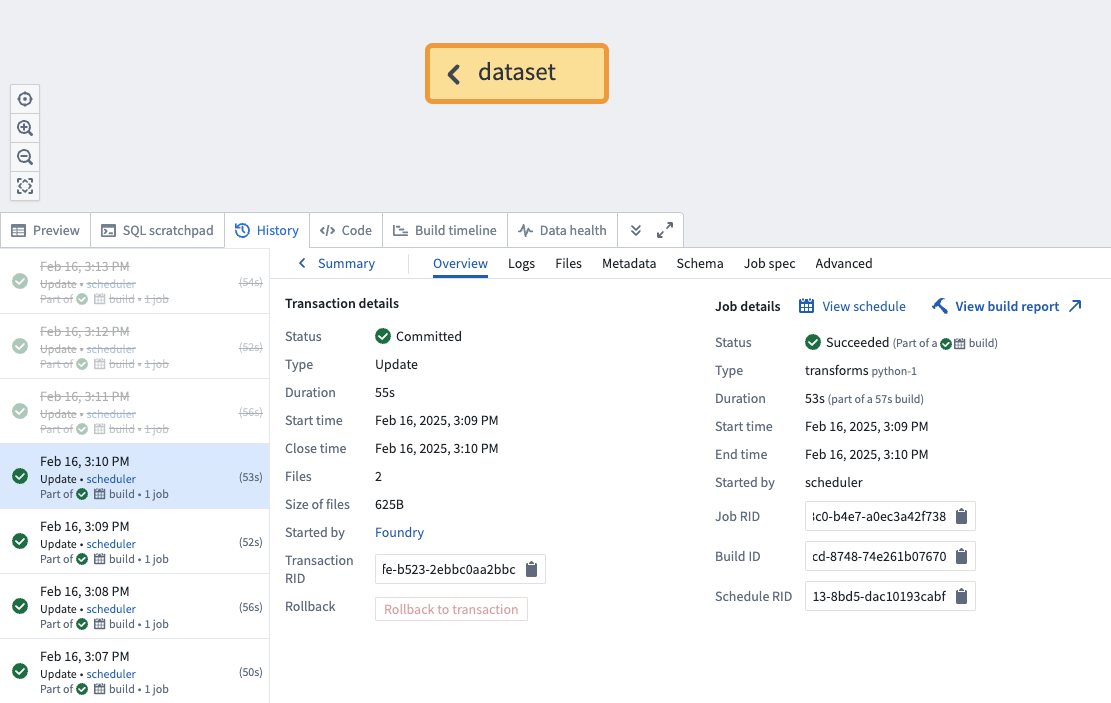
Task: Collapse the panel with double chevron
Action: click(636, 230)
